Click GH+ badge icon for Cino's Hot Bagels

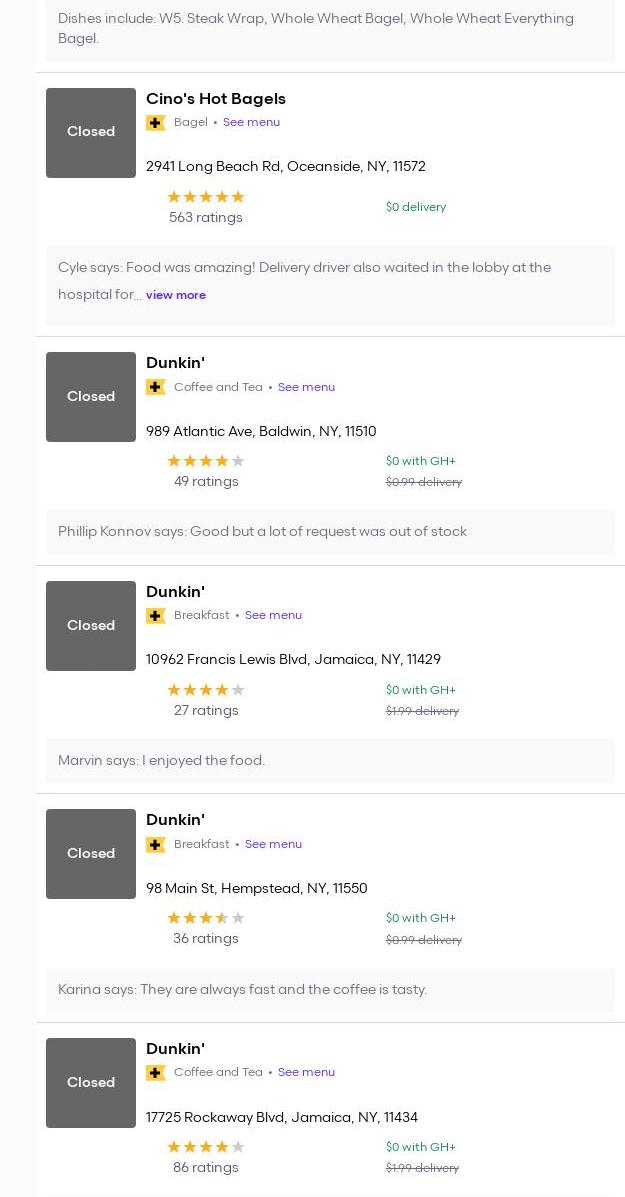(155, 123)
